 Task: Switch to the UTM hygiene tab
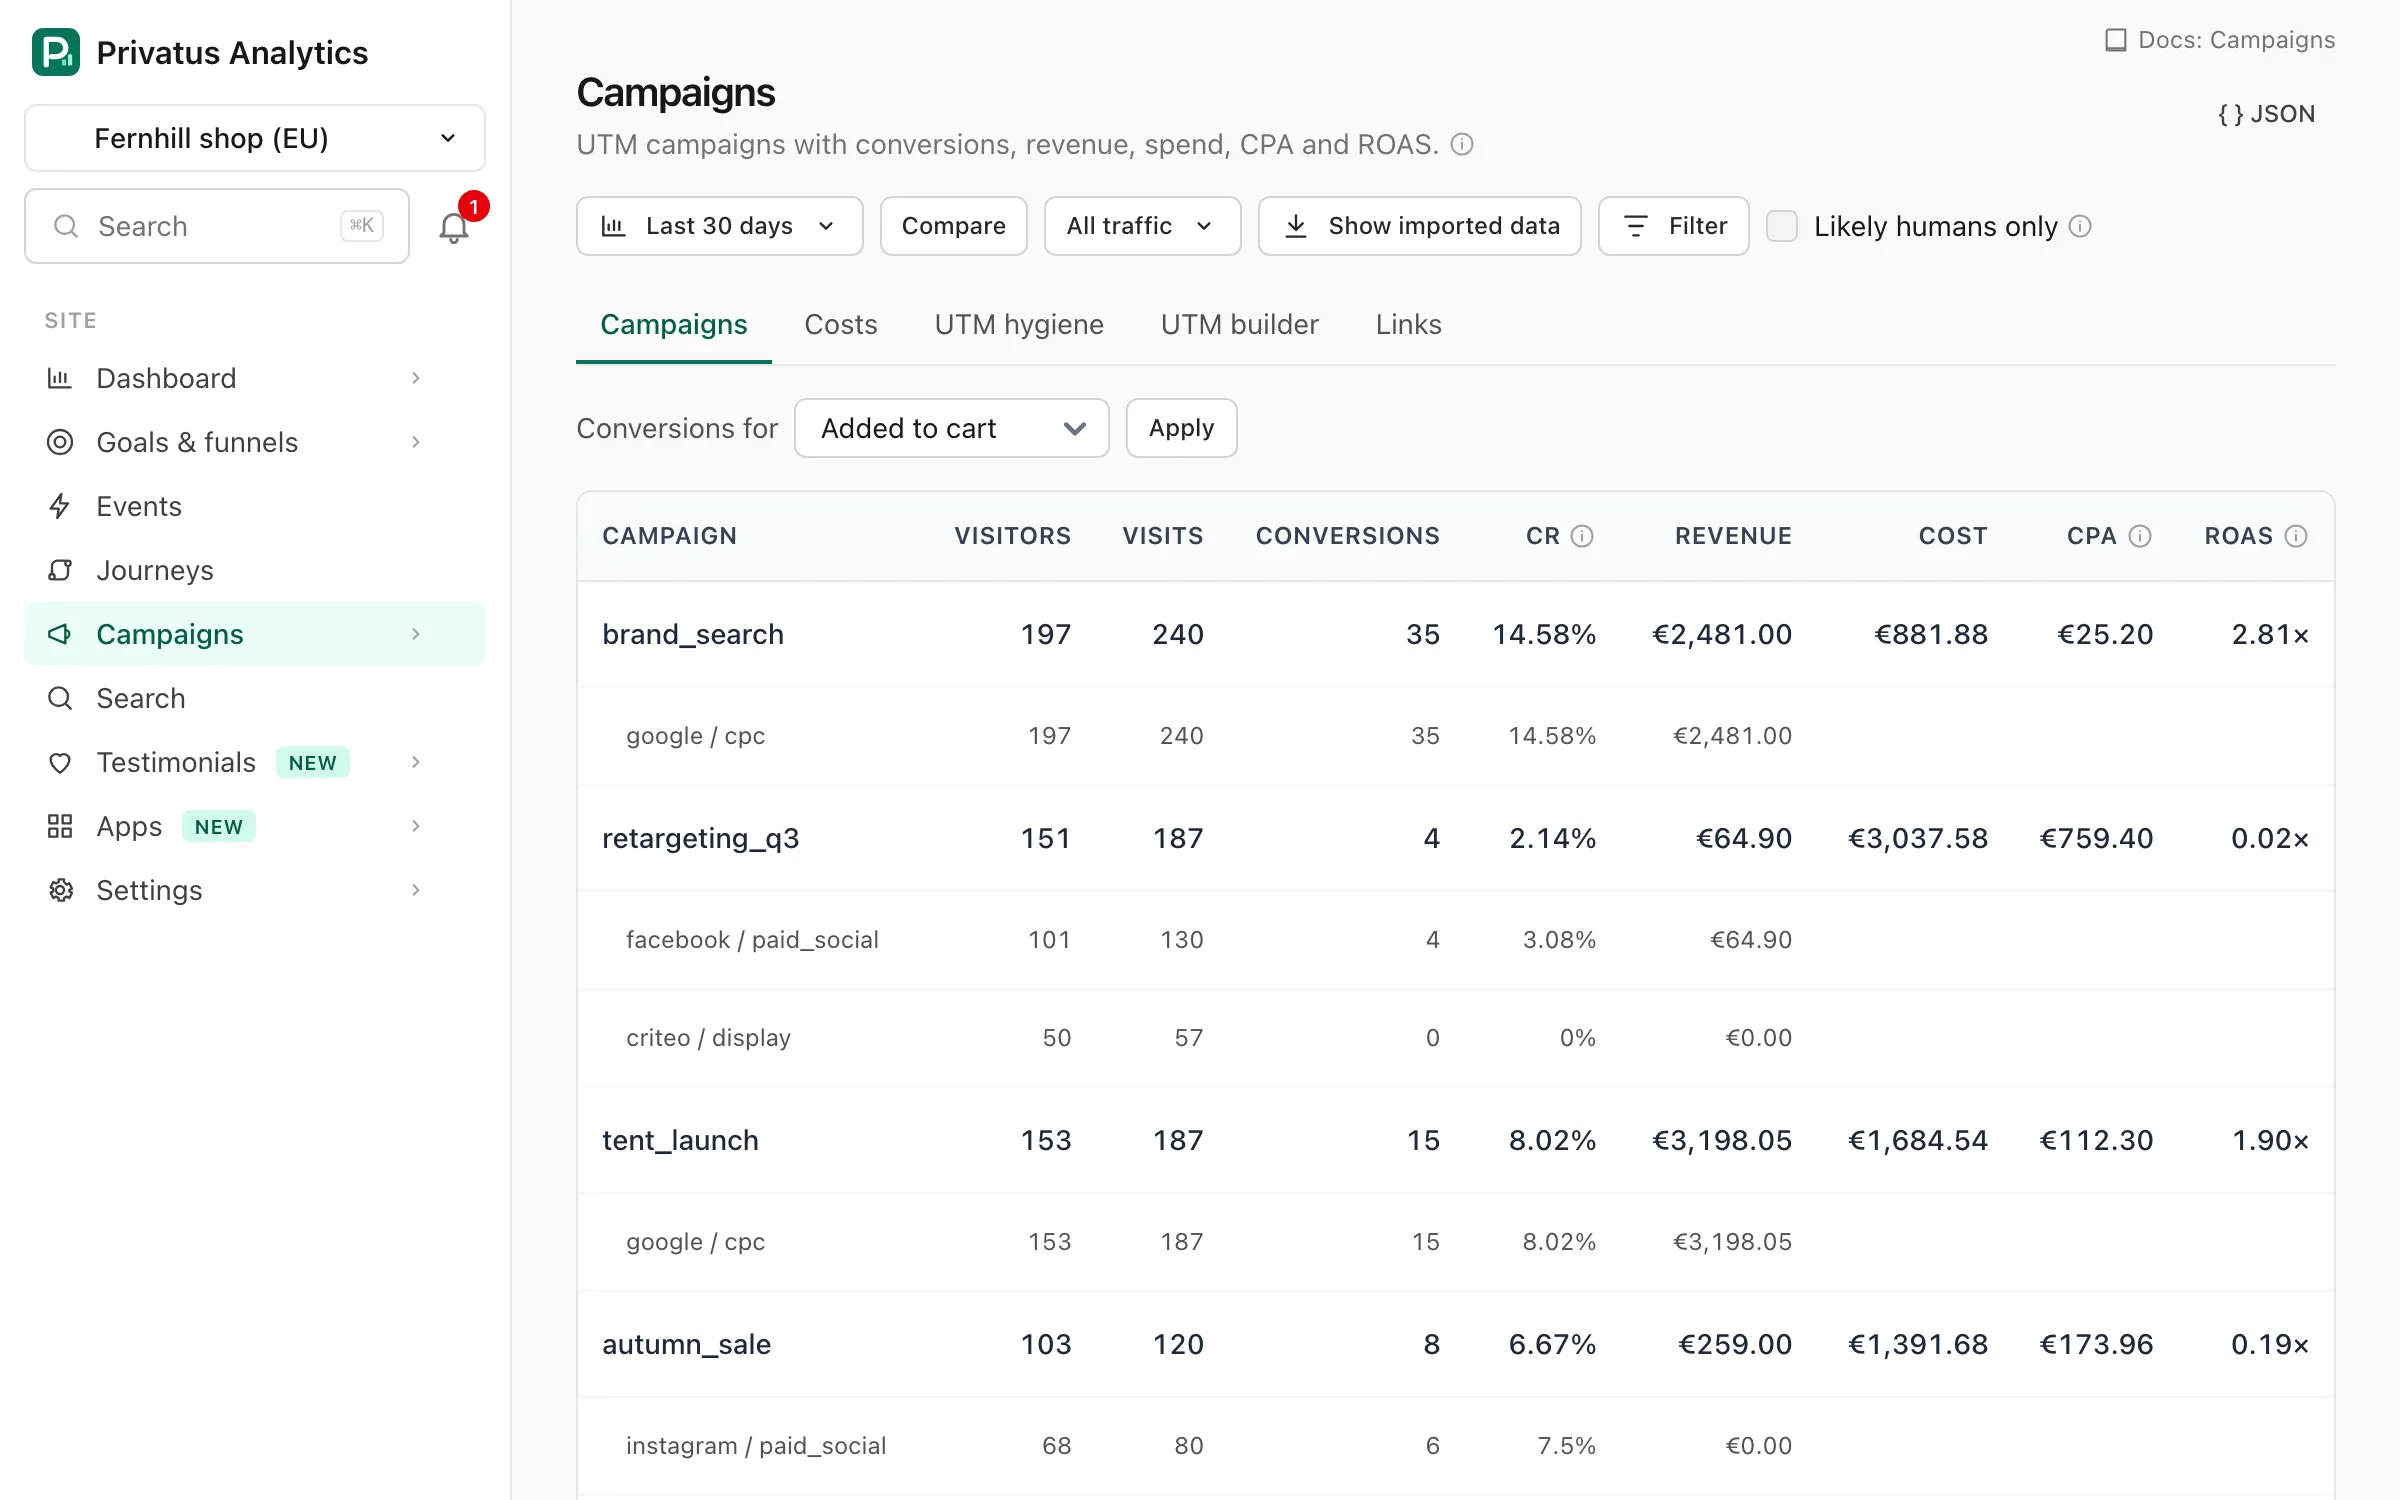[x=1019, y=325]
